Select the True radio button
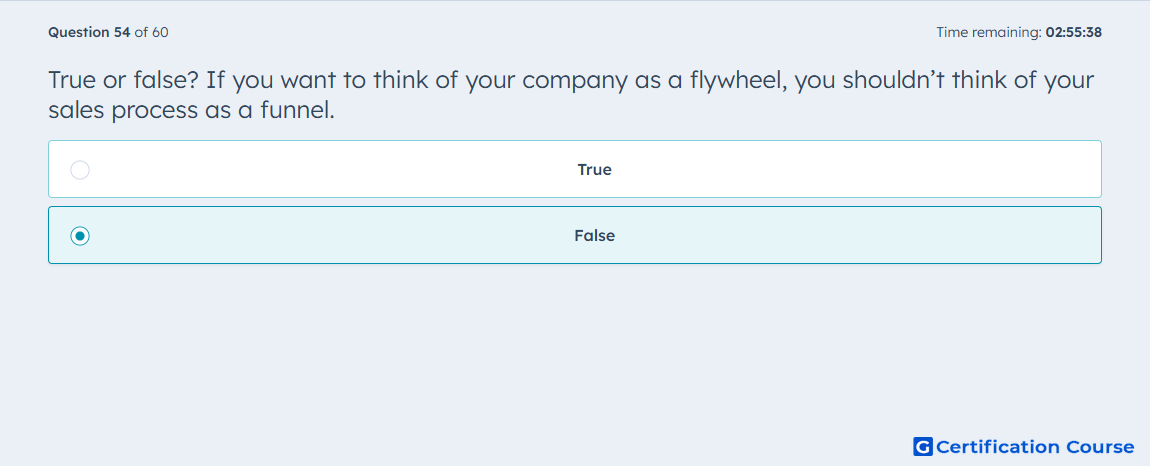1150x466 pixels. (80, 170)
